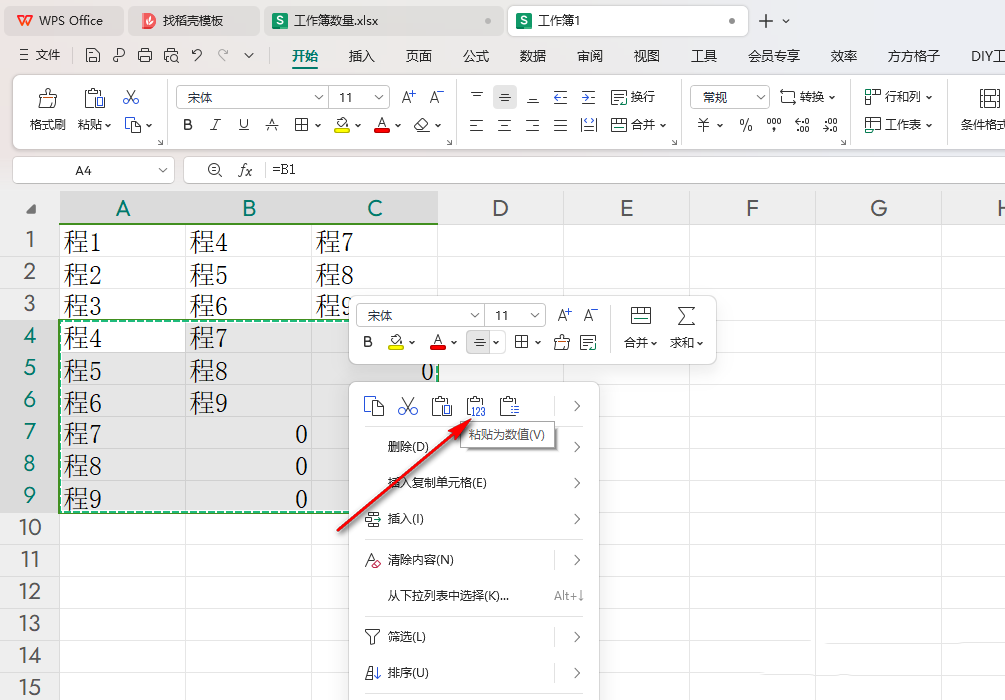Screen dimensions: 1005x700
Task: Click the Decrease Indent icon
Action: point(560,97)
